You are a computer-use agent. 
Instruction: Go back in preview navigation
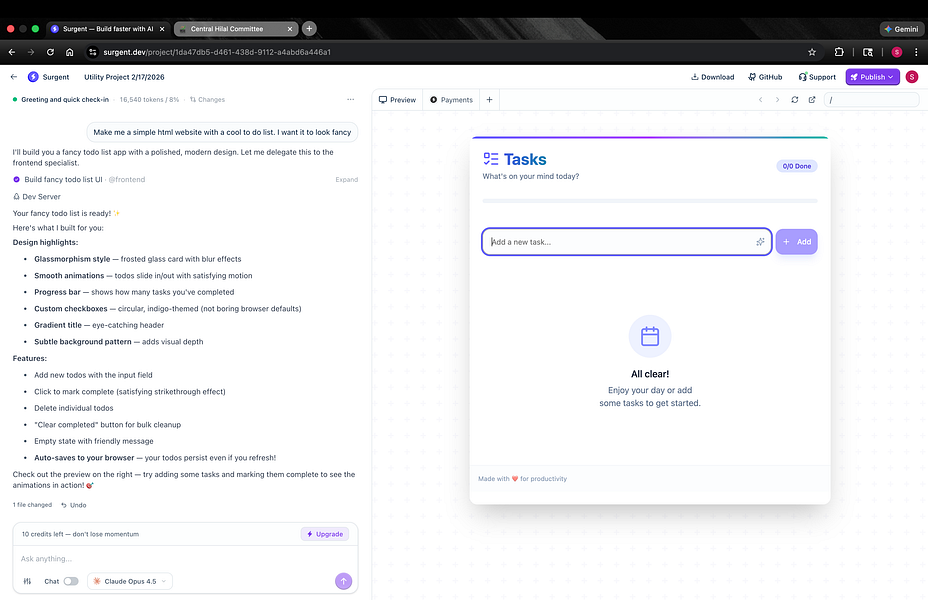point(761,99)
